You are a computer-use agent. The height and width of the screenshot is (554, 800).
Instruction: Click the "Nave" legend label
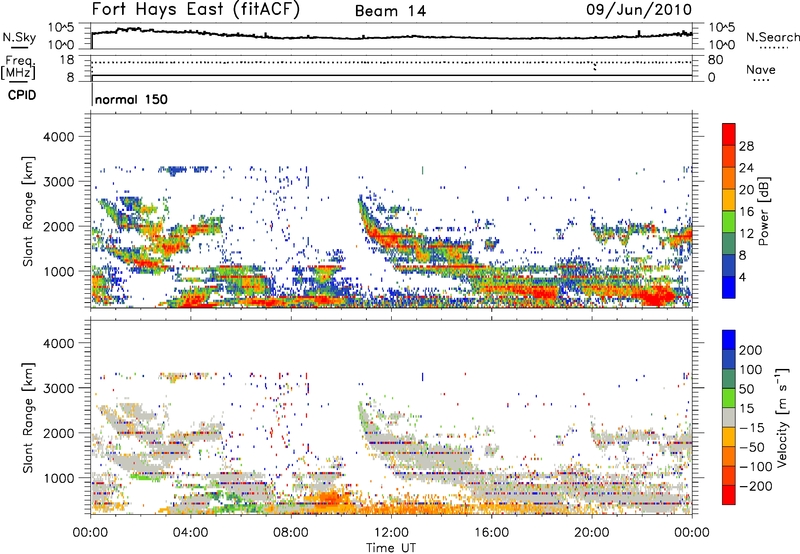(761, 69)
